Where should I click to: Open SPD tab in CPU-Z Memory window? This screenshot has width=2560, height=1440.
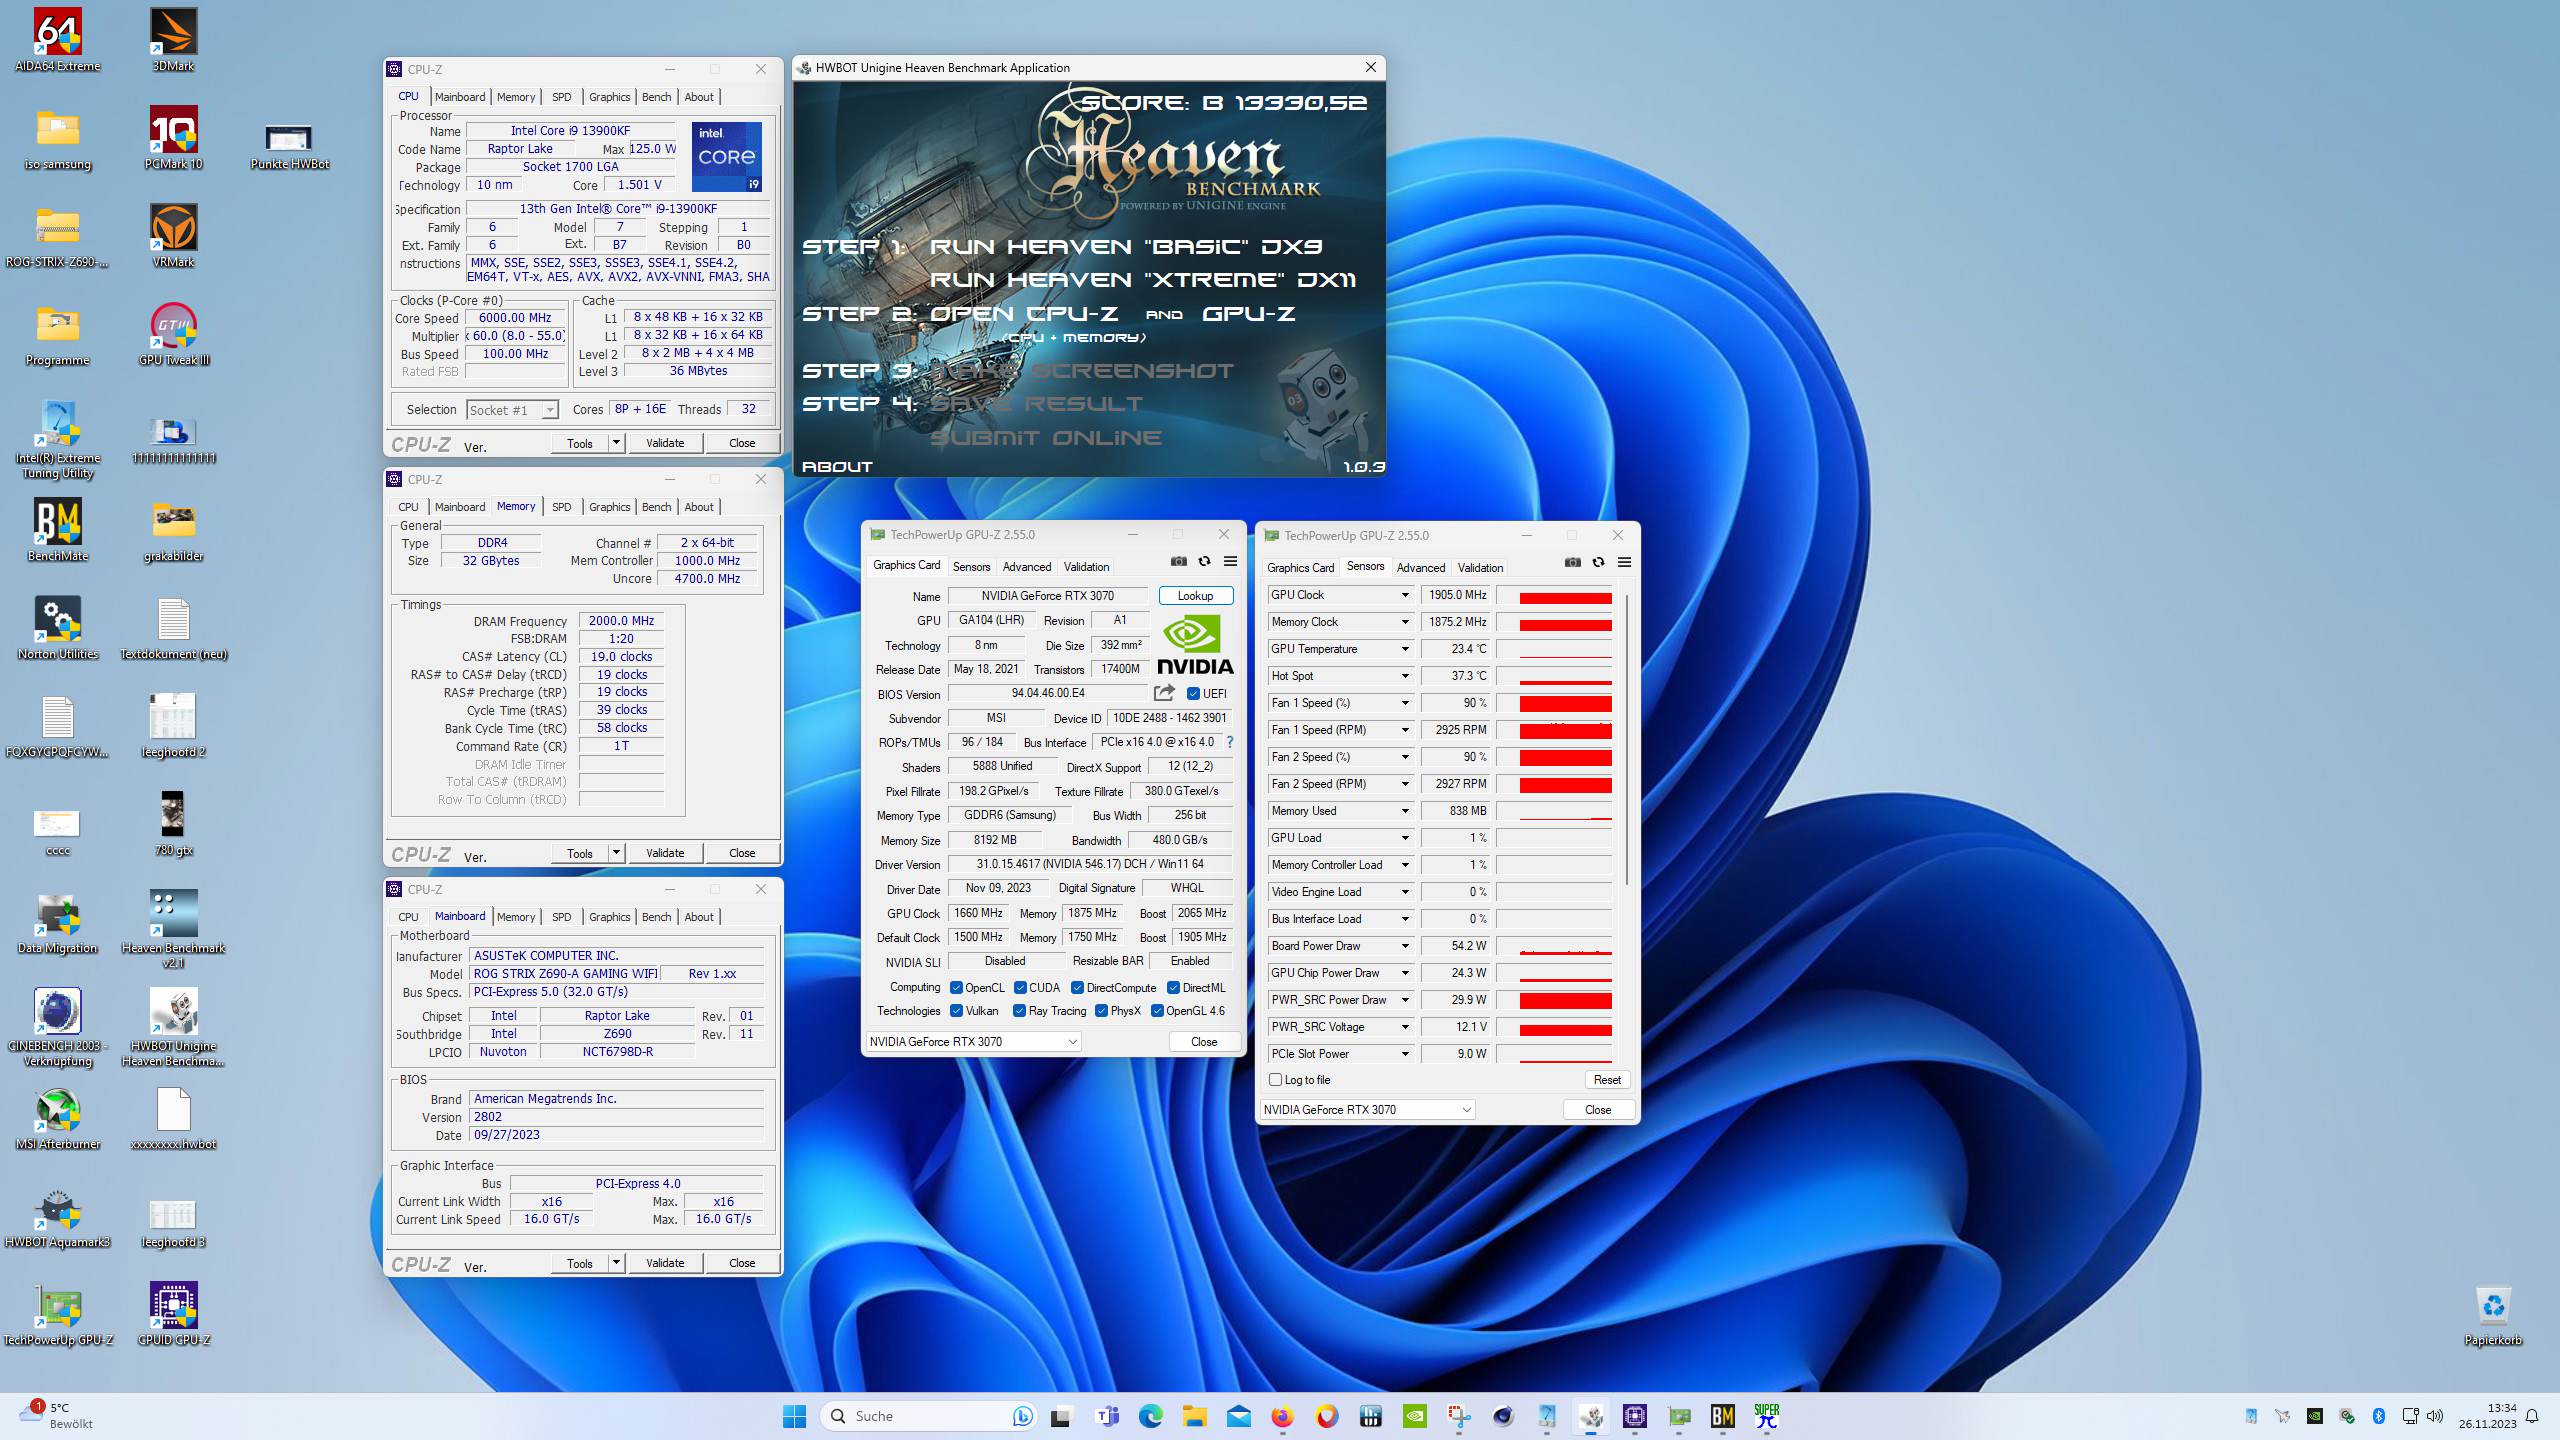pos(562,507)
